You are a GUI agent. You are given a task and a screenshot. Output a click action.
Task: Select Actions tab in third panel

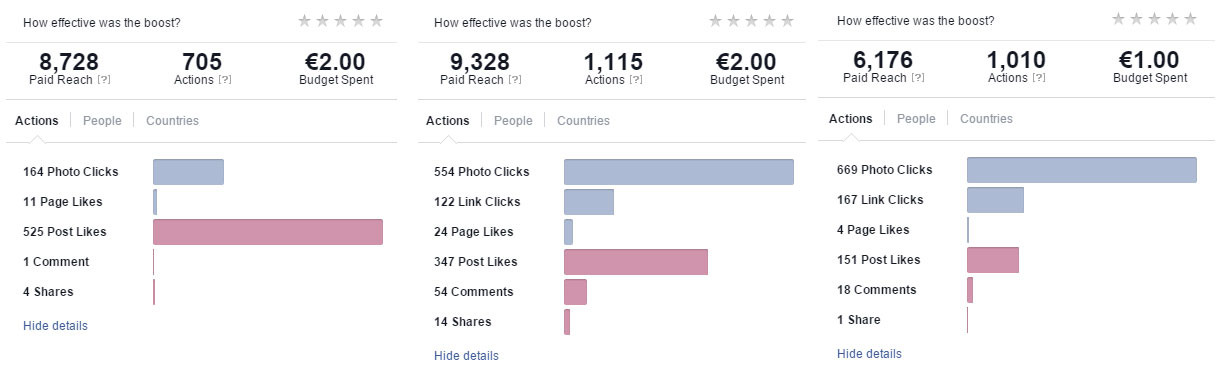coord(851,119)
